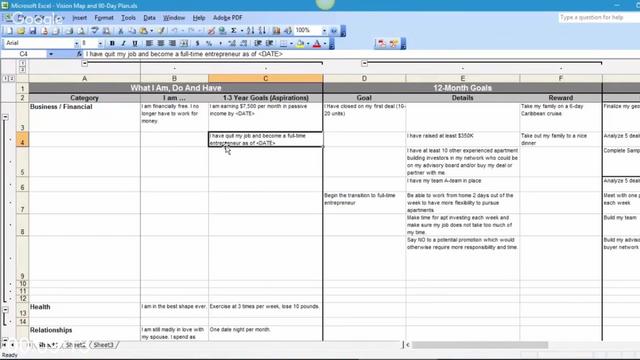Open the Fill Color dropdown arrow
This screenshot has height=360, width=640.
pyautogui.click(x=308, y=43)
